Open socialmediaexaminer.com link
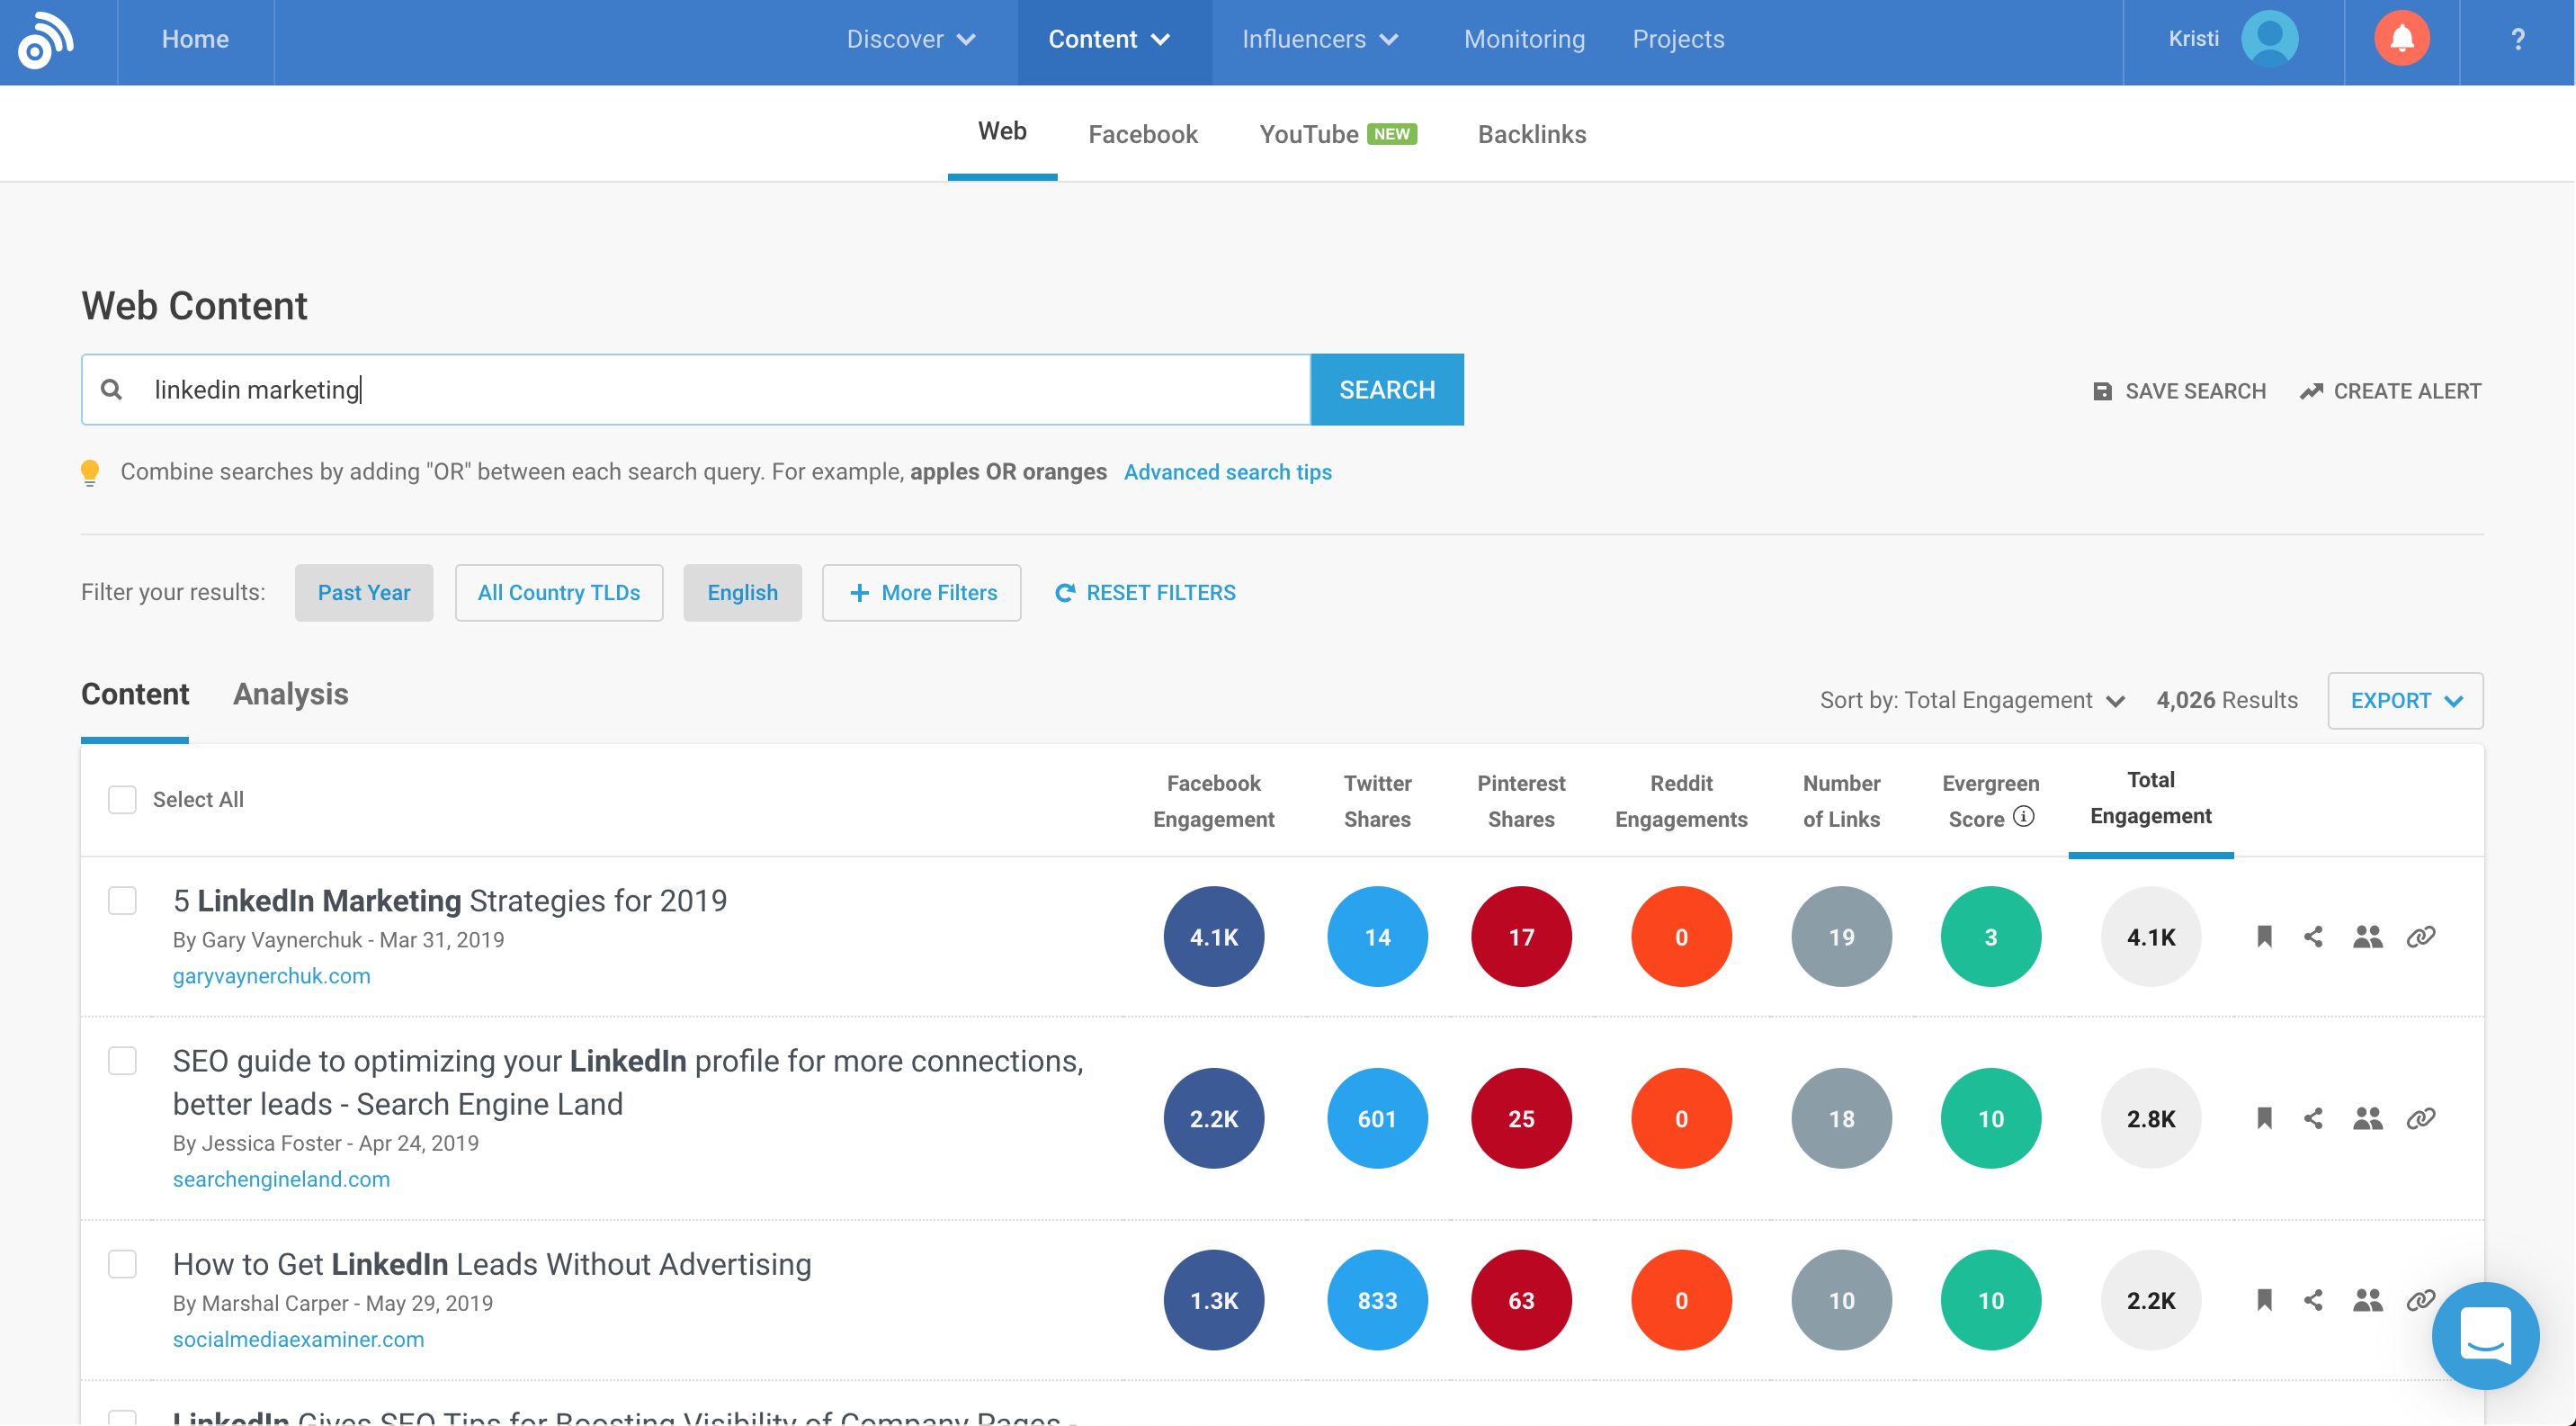This screenshot has width=2576, height=1426. tap(298, 1339)
